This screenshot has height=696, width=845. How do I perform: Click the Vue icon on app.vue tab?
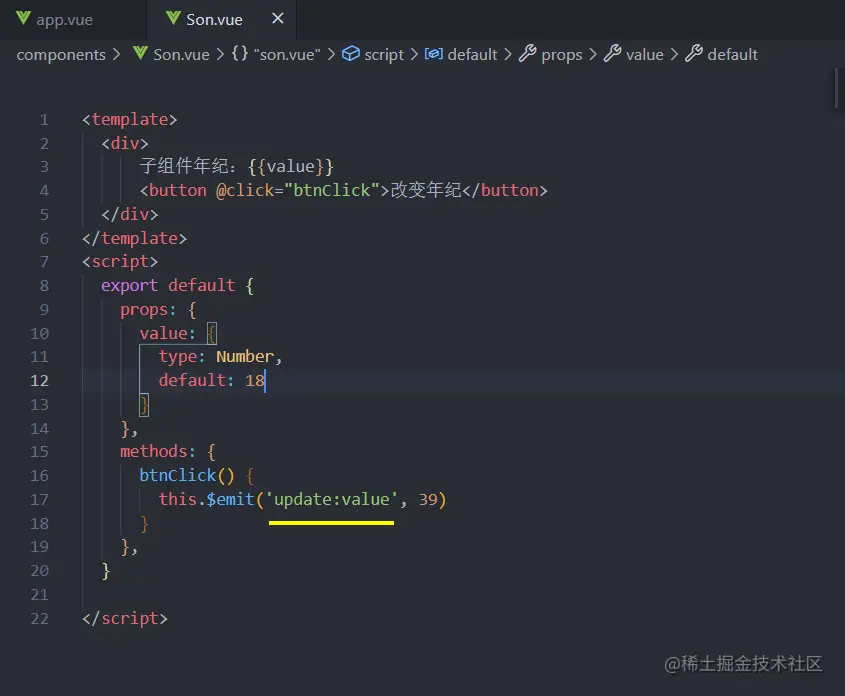23,19
